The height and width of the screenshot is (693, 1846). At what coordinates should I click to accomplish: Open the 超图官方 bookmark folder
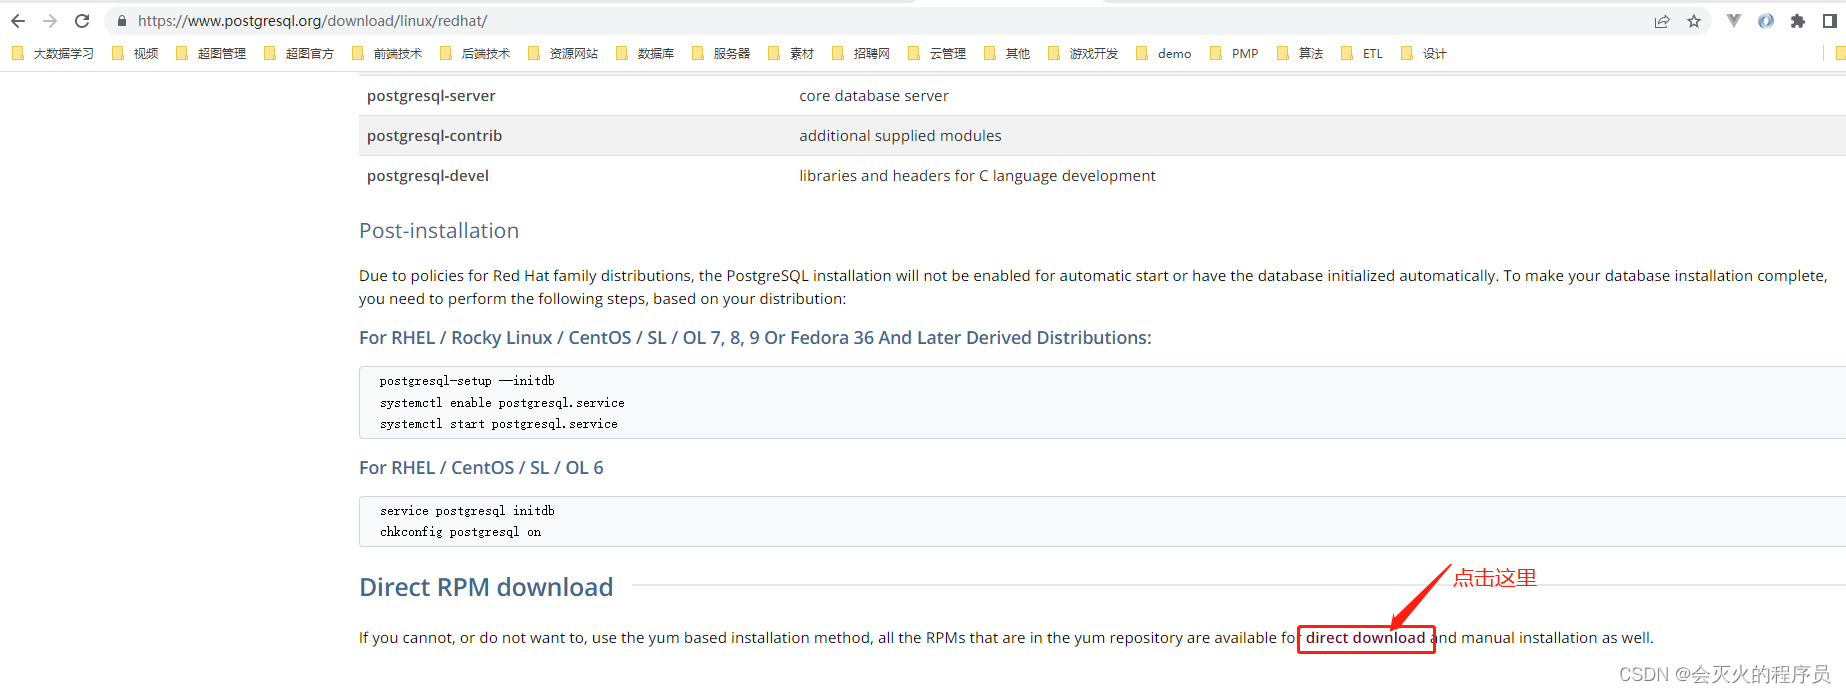(x=299, y=54)
